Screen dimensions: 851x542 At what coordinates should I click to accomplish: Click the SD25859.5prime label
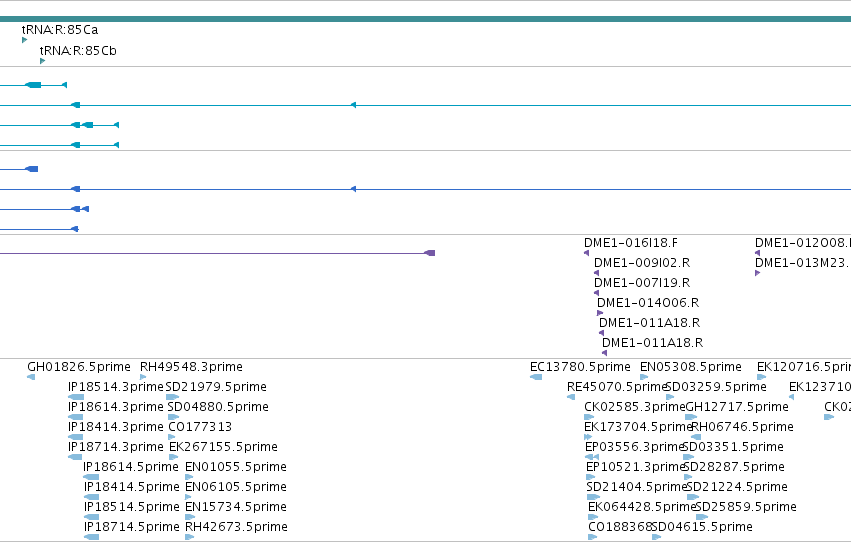tap(746, 507)
